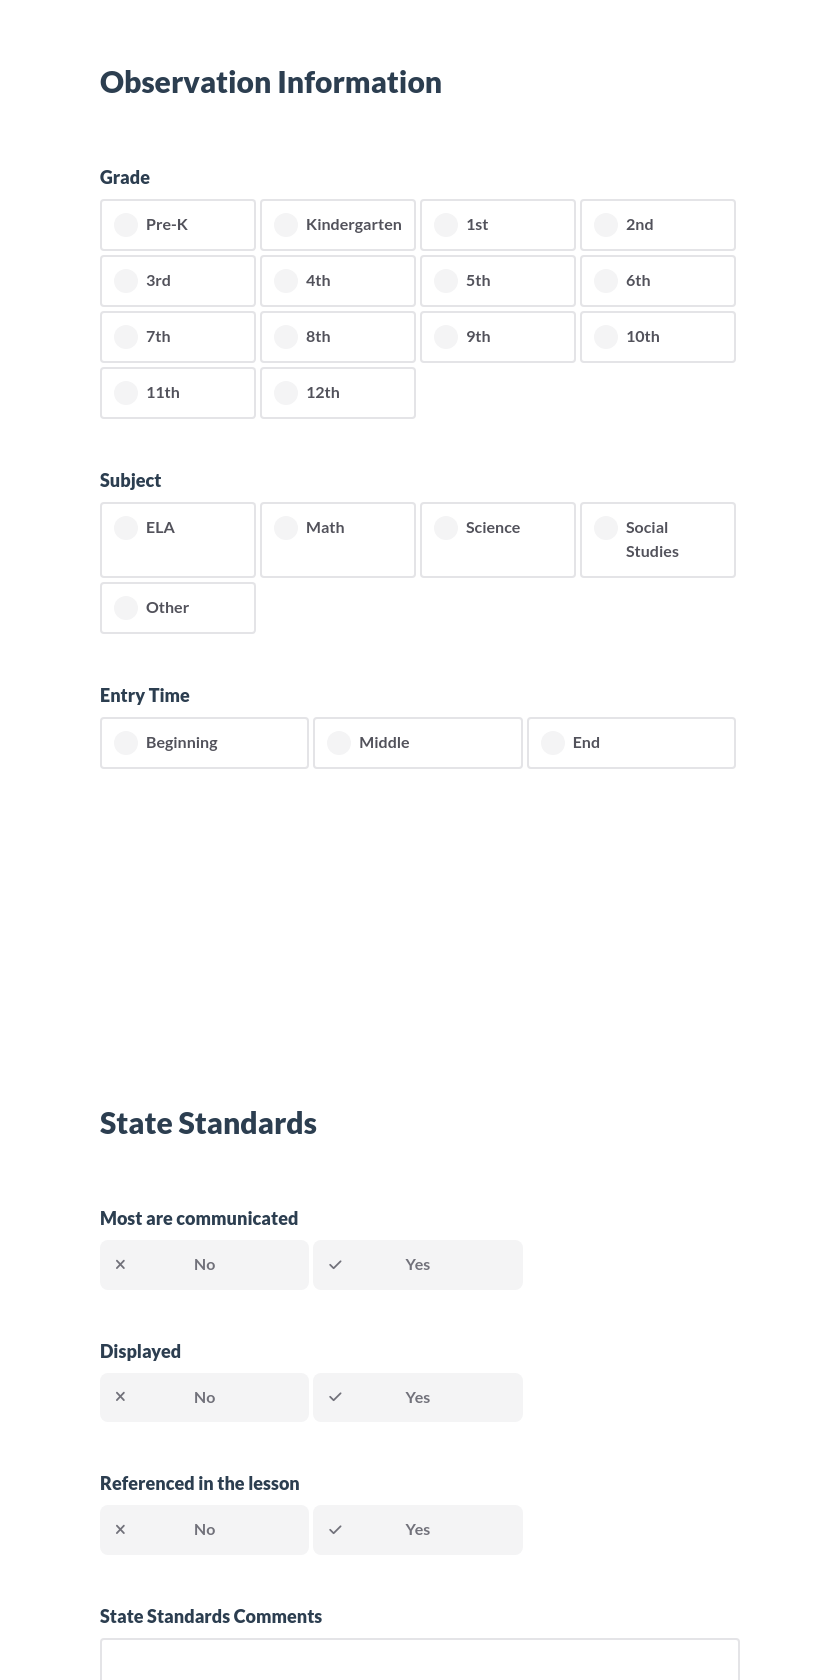This screenshot has width=840, height=1680.
Task: Choose Math as the subject
Action: point(337,539)
